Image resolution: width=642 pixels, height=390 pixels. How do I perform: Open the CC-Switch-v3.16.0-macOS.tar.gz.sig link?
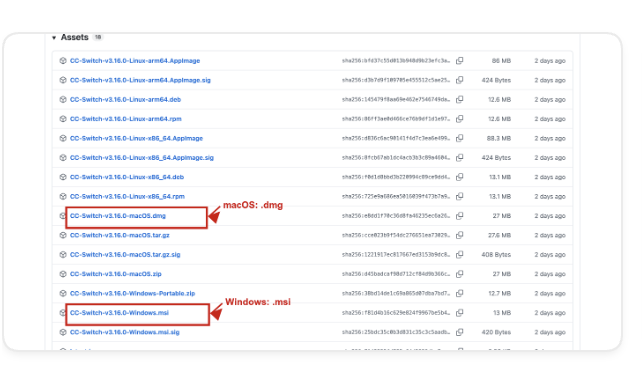(x=125, y=255)
